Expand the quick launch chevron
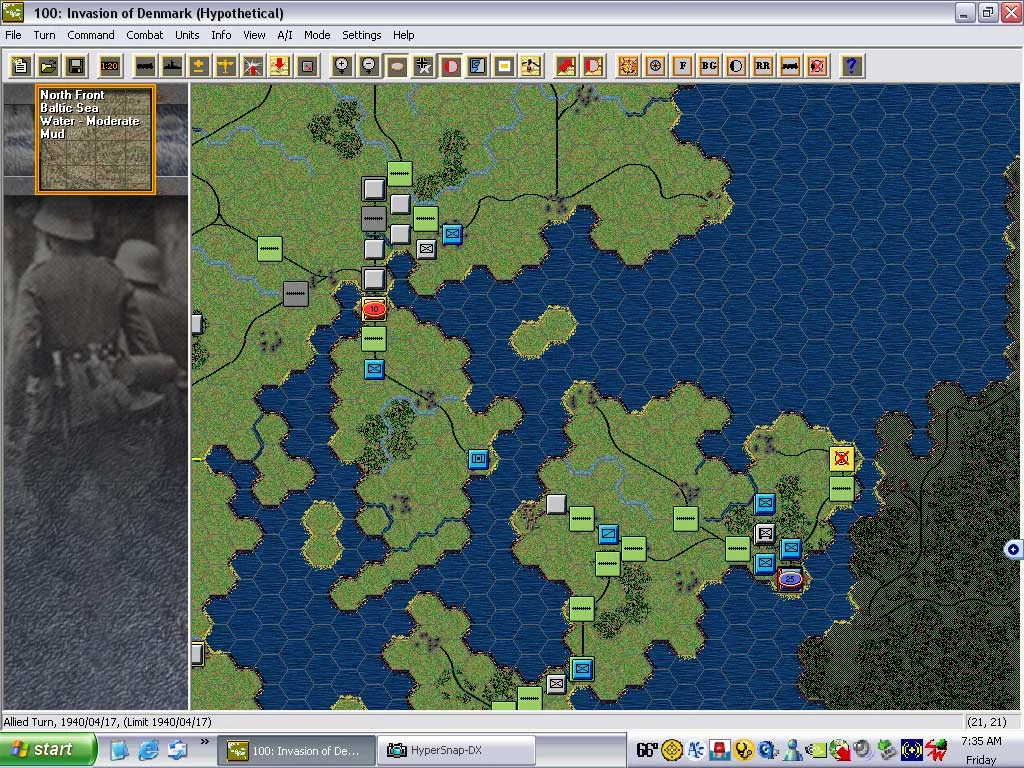Viewport: 1024px width, 768px height. [x=204, y=742]
